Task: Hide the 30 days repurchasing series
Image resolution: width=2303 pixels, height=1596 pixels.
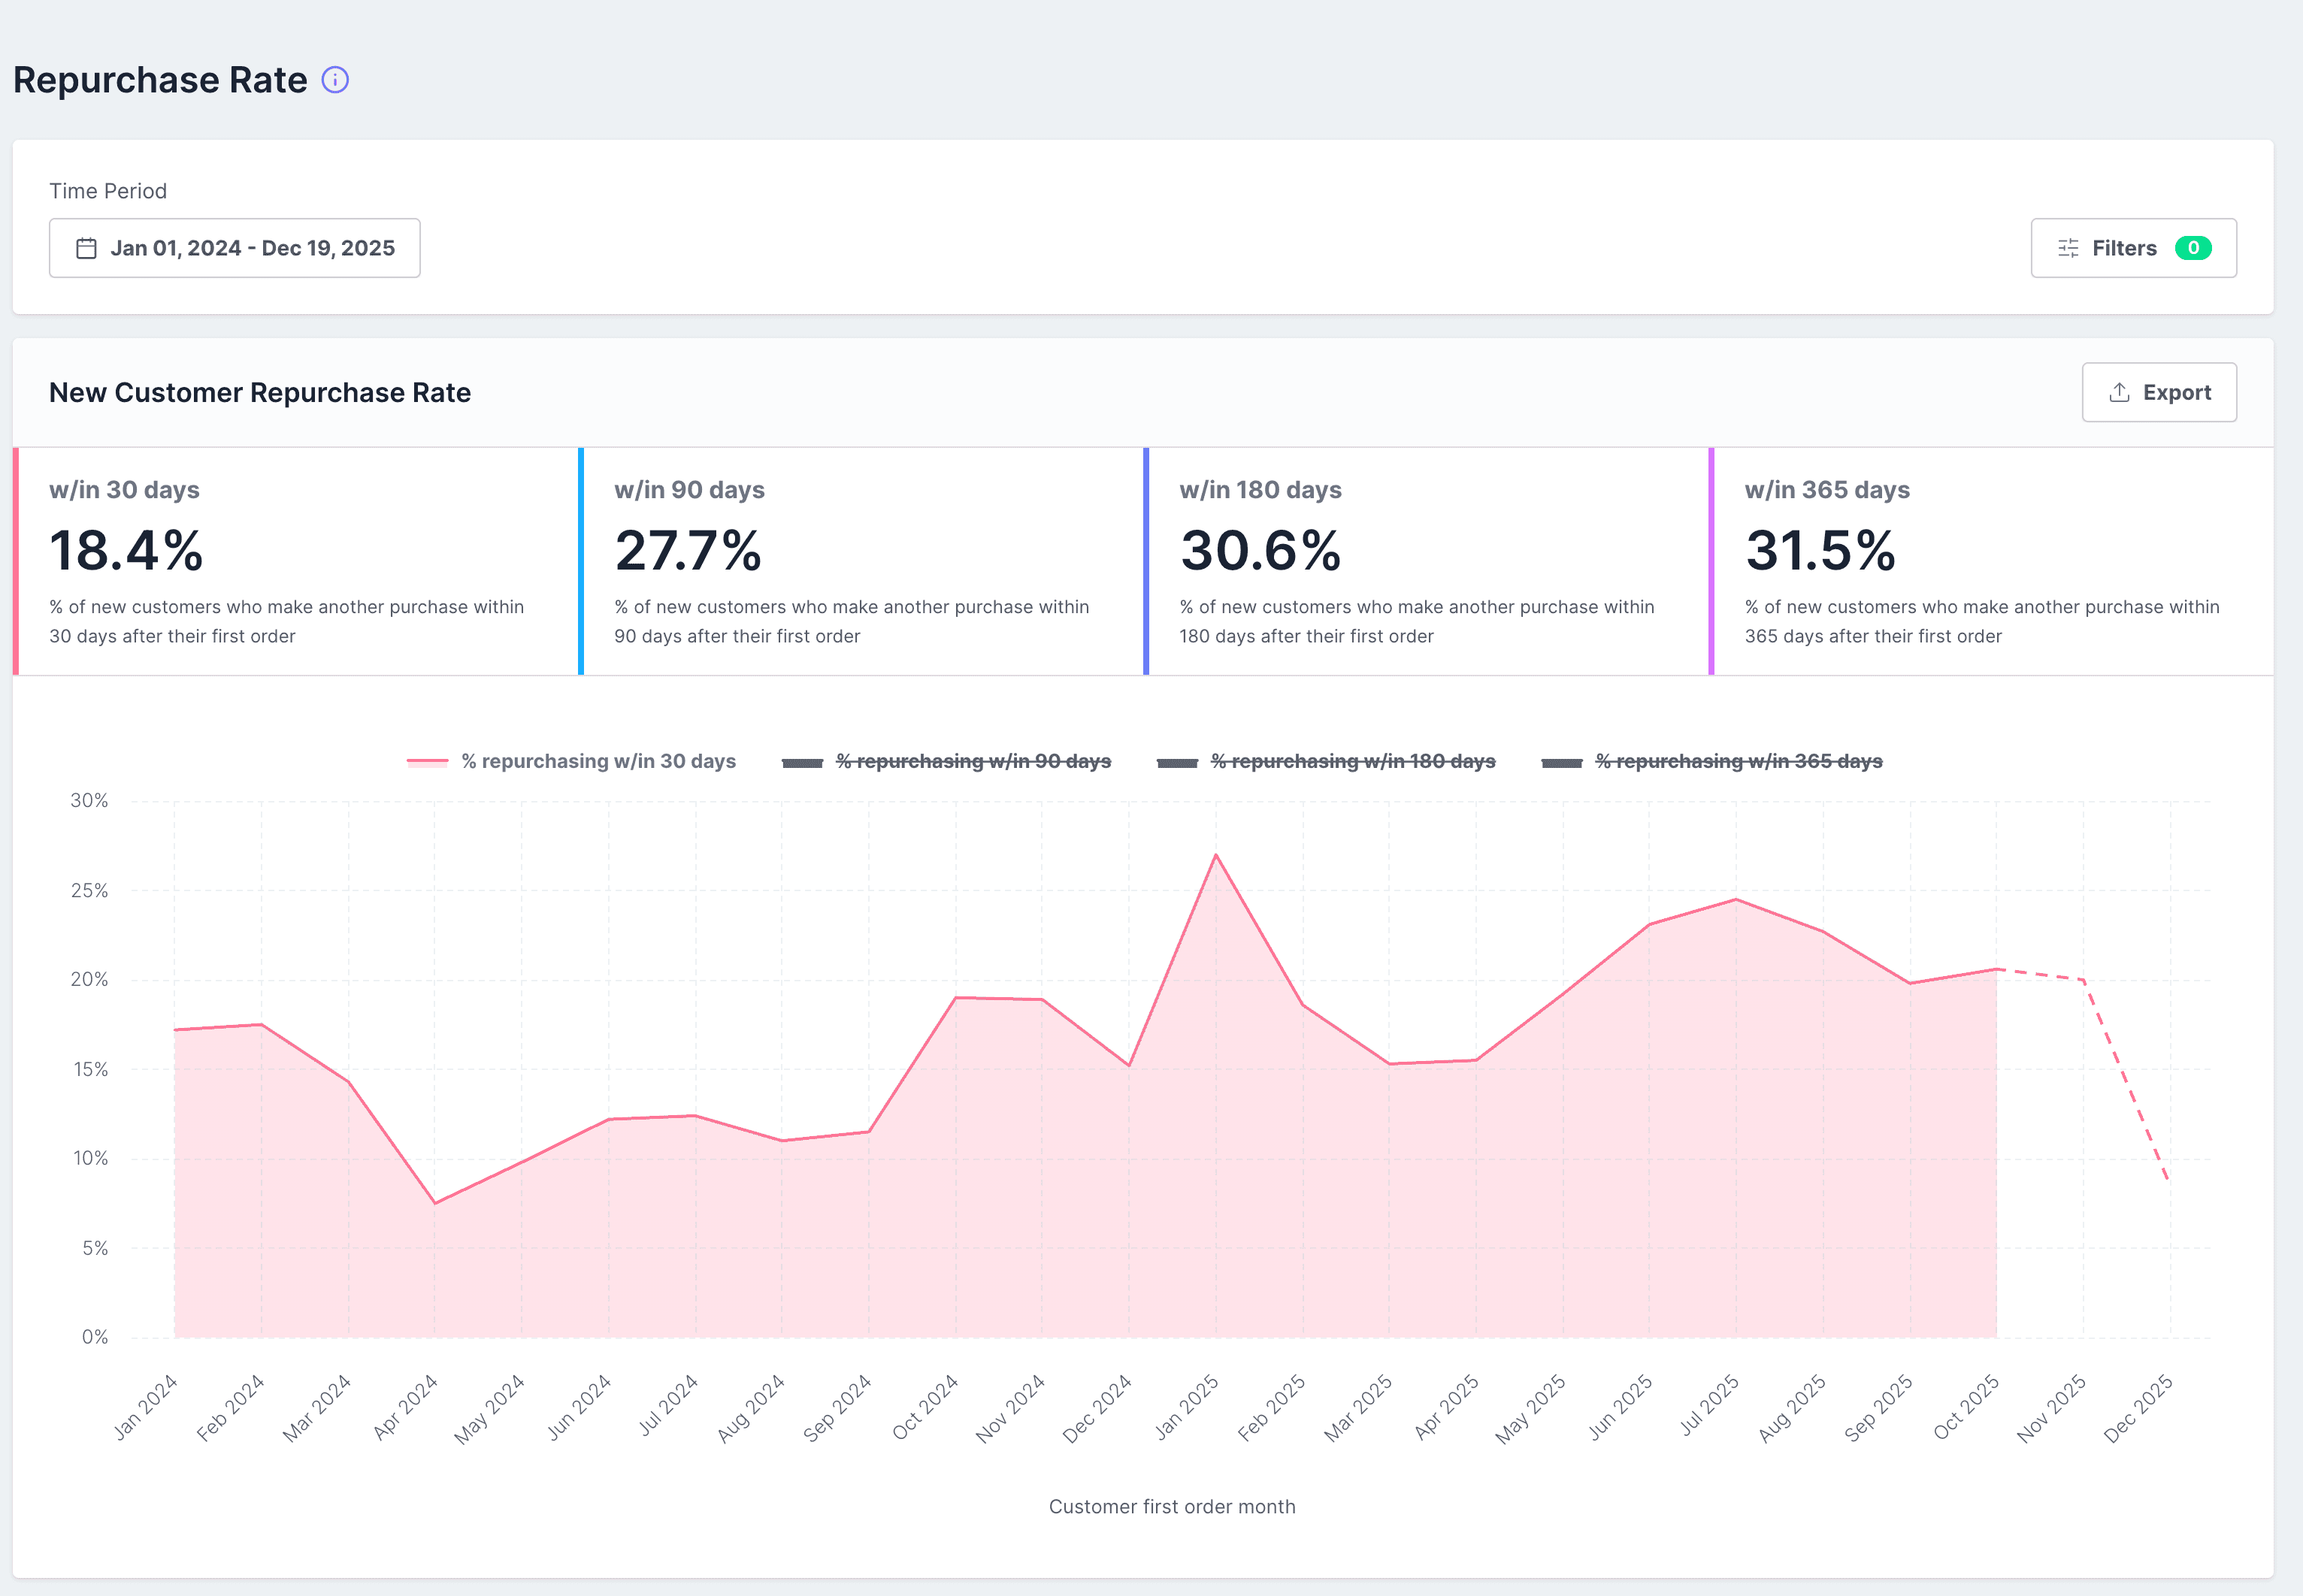Action: (x=598, y=762)
